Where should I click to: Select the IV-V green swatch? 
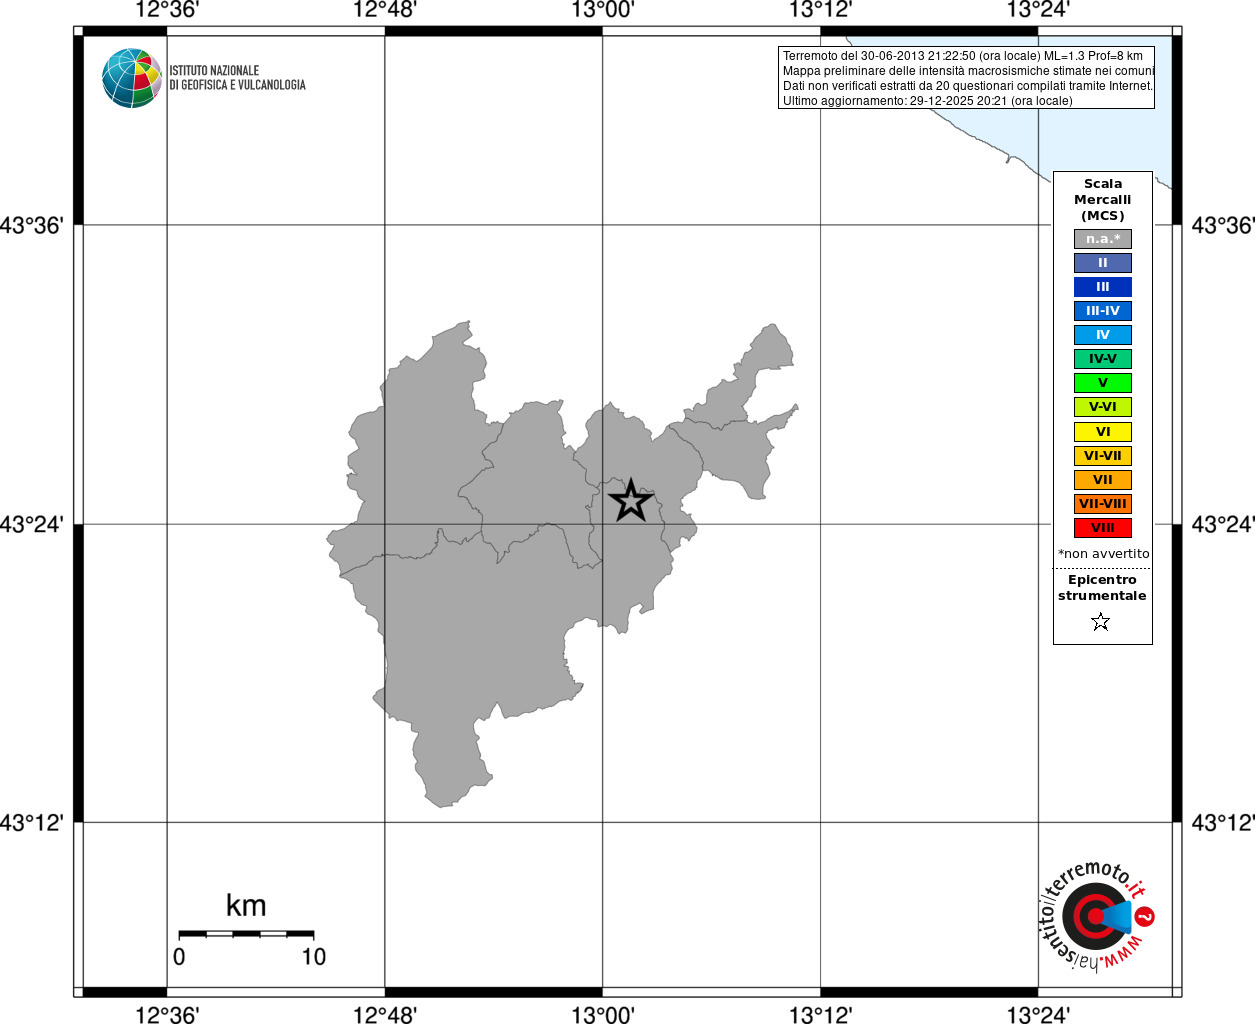click(1103, 359)
